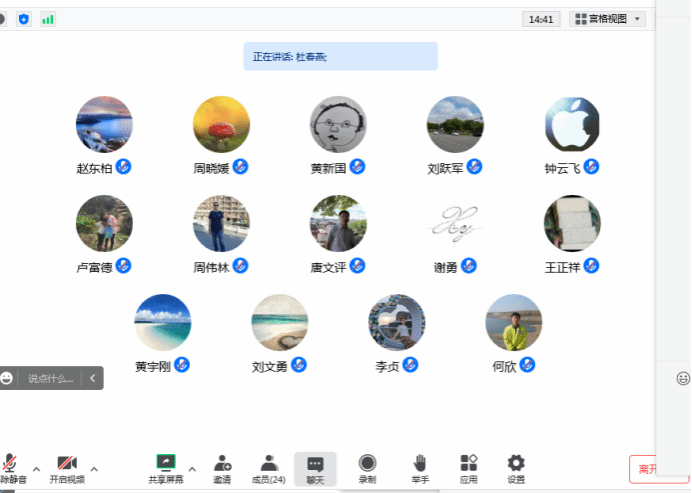Screen dimensions: 692x493
Task: Click the name label 黄宇刚
Action: 153,366
